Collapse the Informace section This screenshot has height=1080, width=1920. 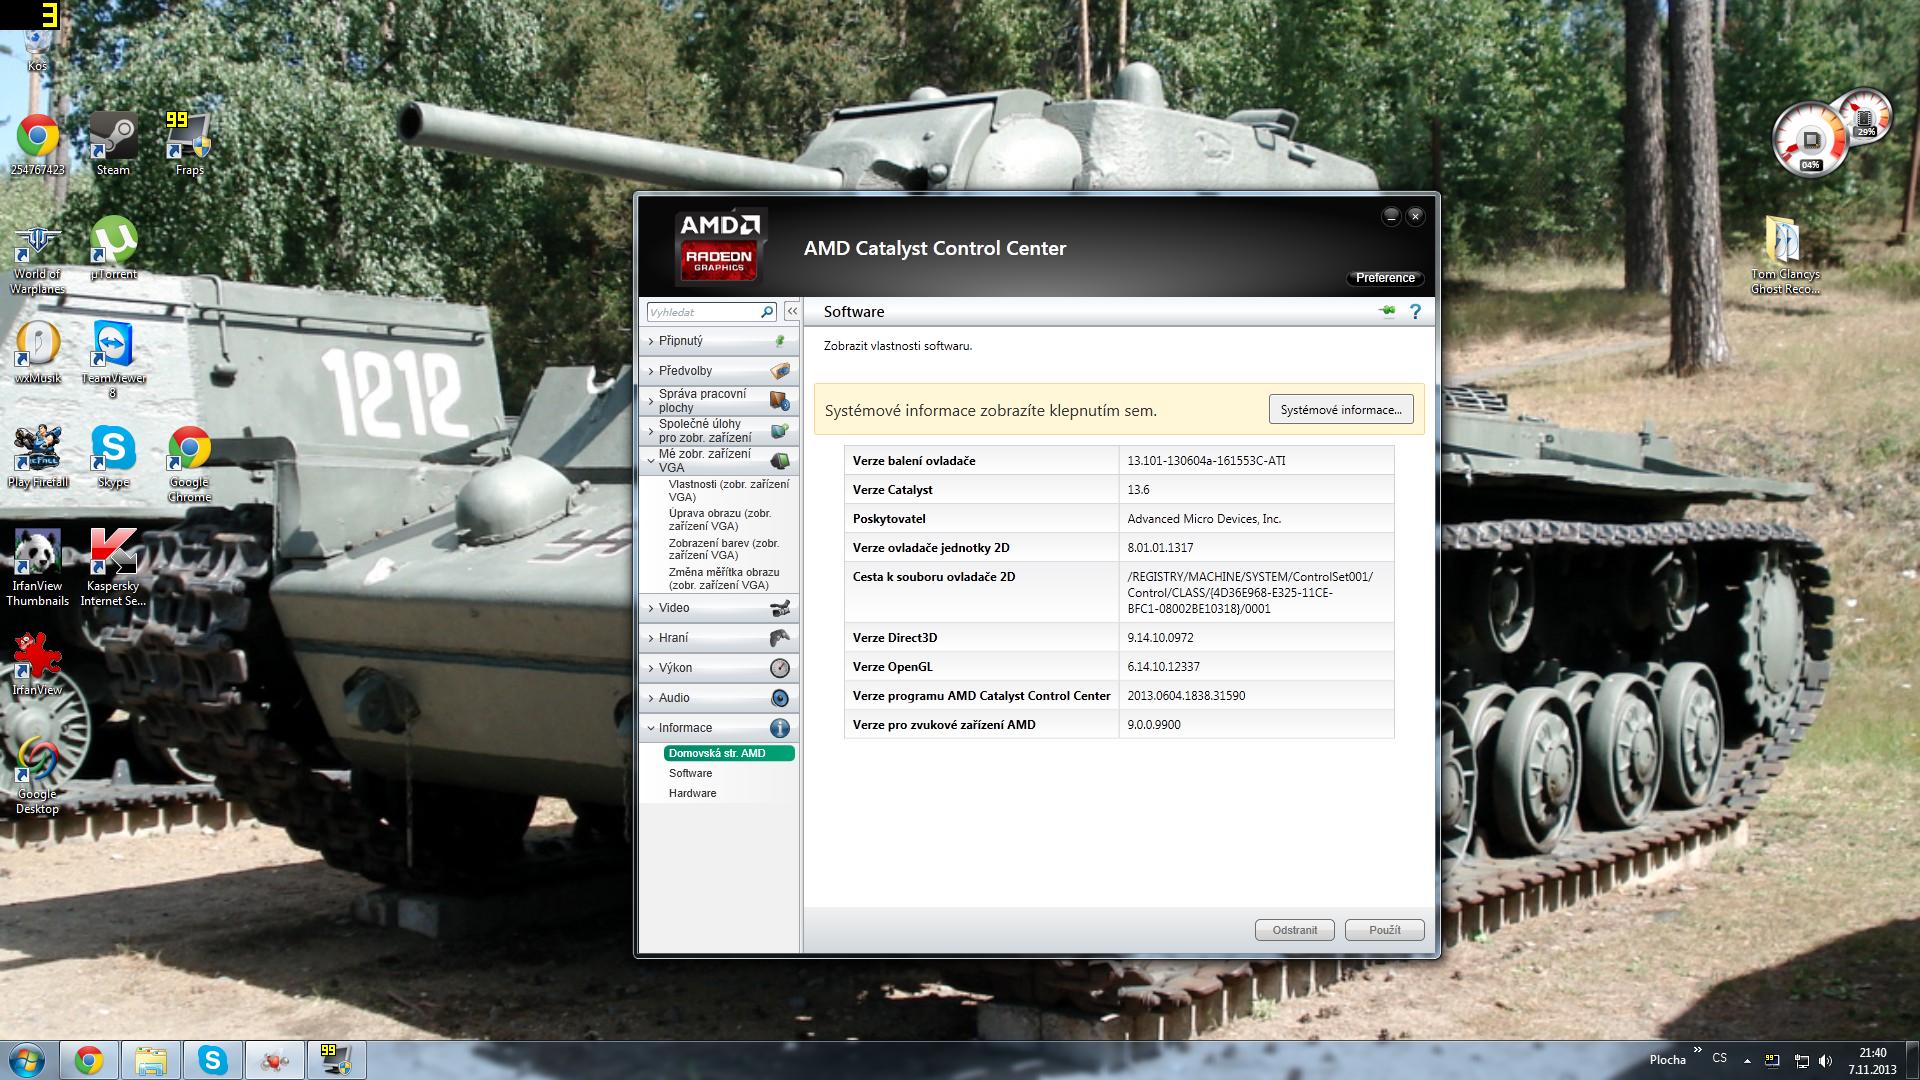point(719,728)
